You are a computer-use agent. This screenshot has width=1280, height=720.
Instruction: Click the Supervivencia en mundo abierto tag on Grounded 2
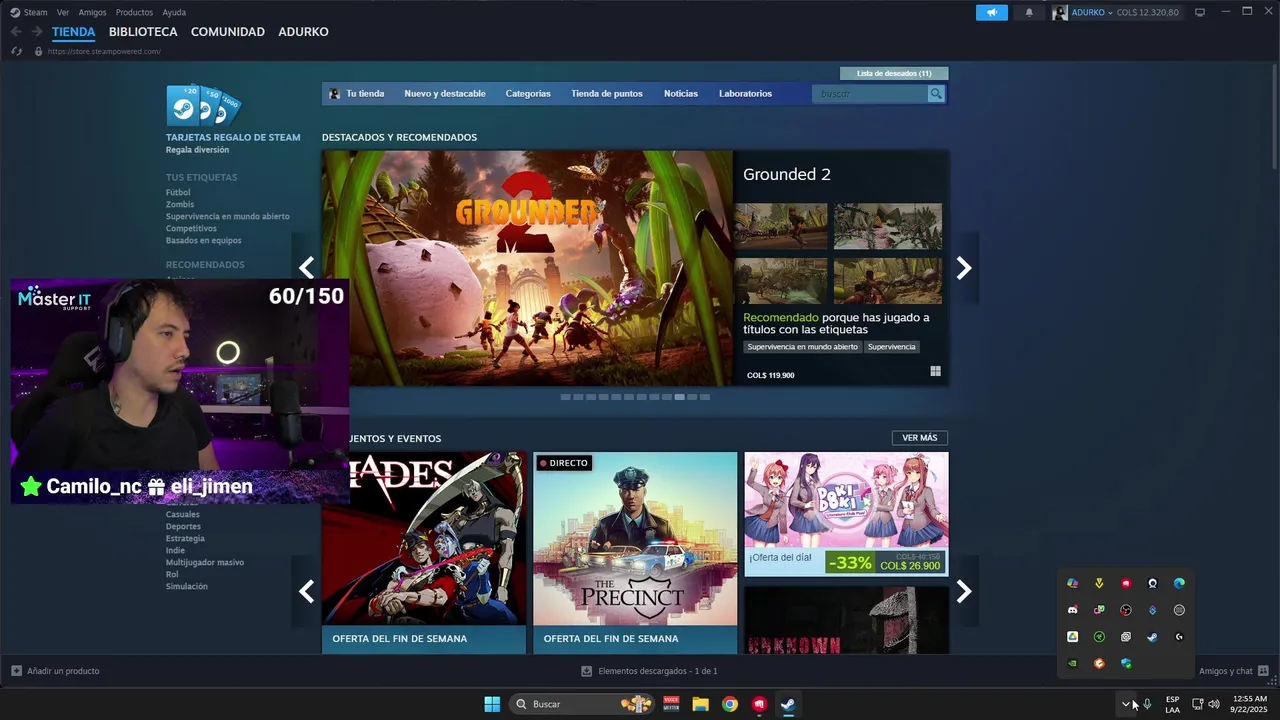802,347
